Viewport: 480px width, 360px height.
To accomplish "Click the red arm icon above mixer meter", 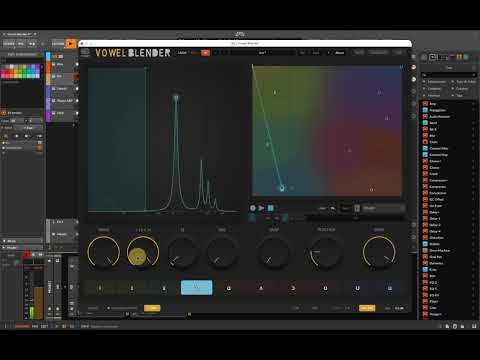I will pos(26,255).
